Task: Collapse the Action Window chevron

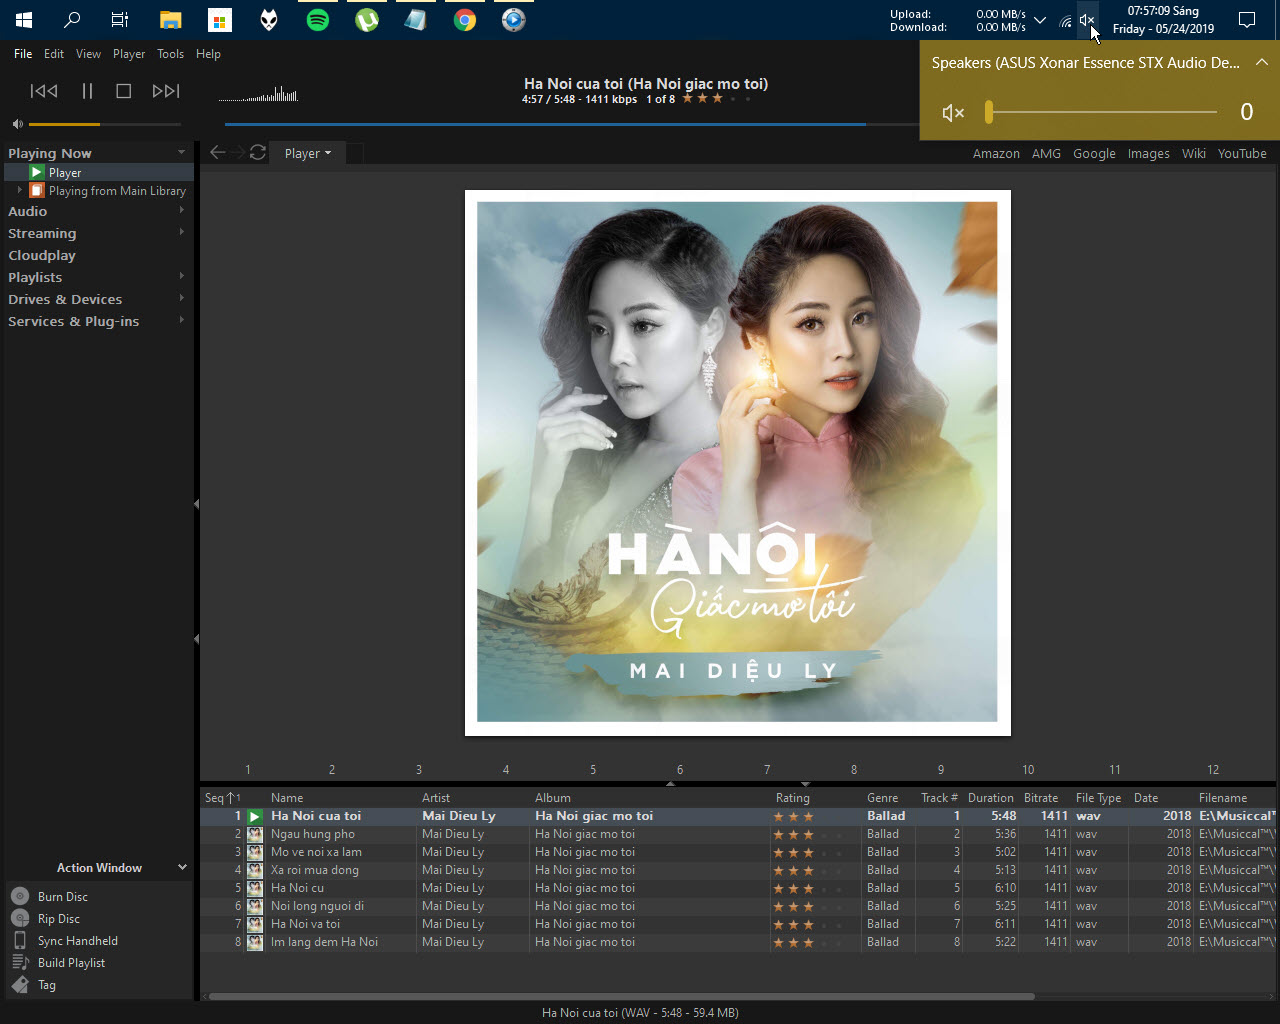Action: pyautogui.click(x=182, y=867)
